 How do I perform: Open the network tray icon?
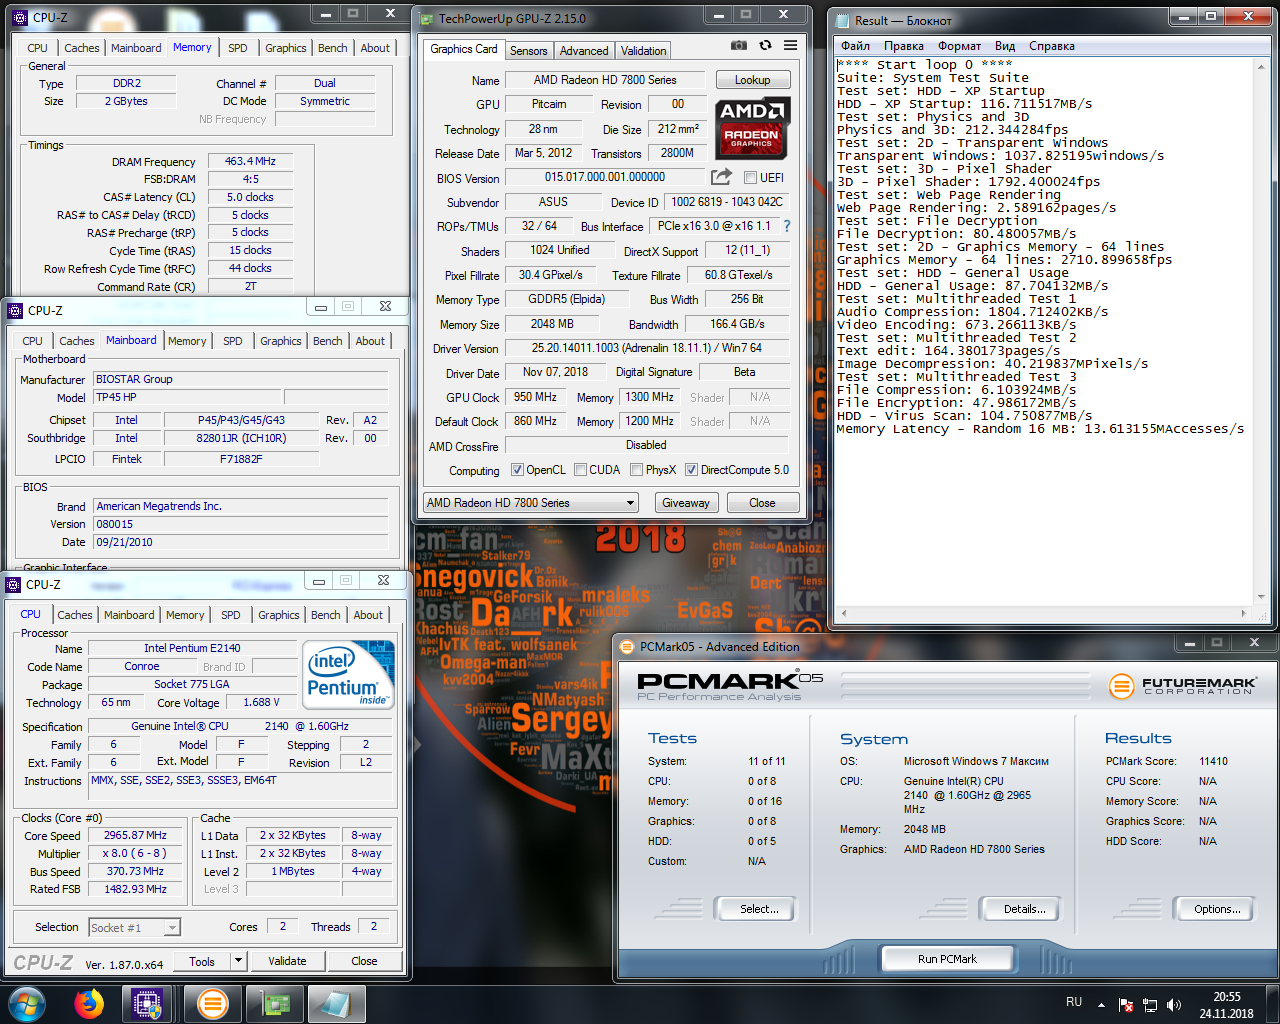(1150, 1004)
